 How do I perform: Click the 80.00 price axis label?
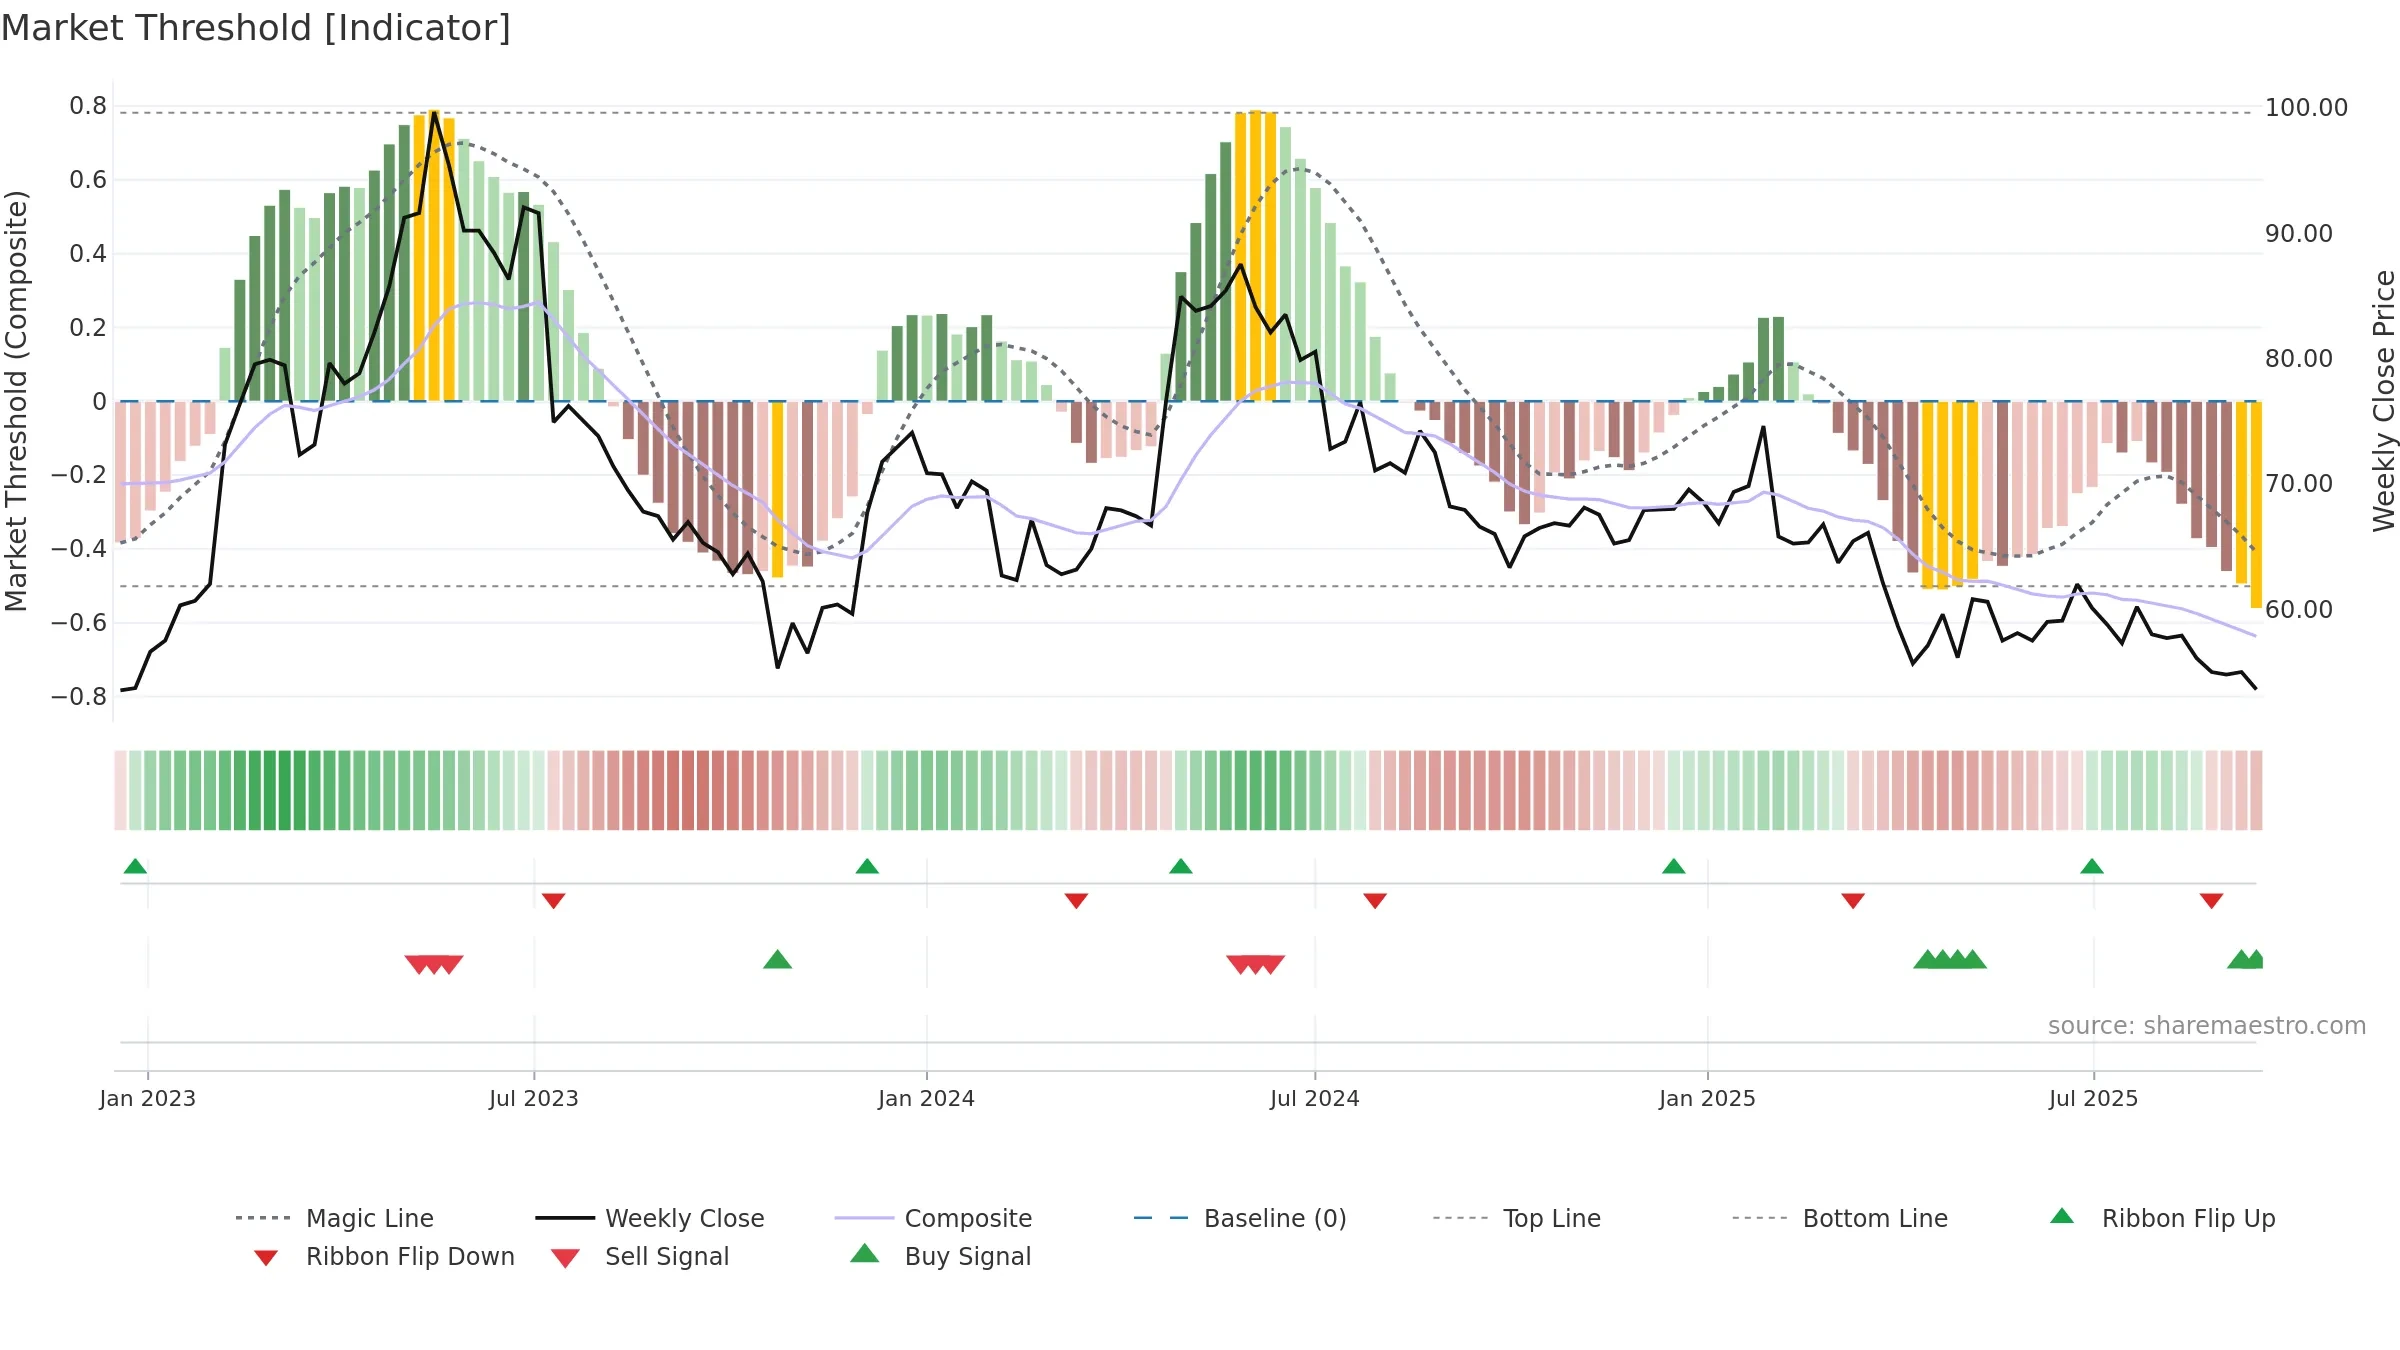(2299, 359)
